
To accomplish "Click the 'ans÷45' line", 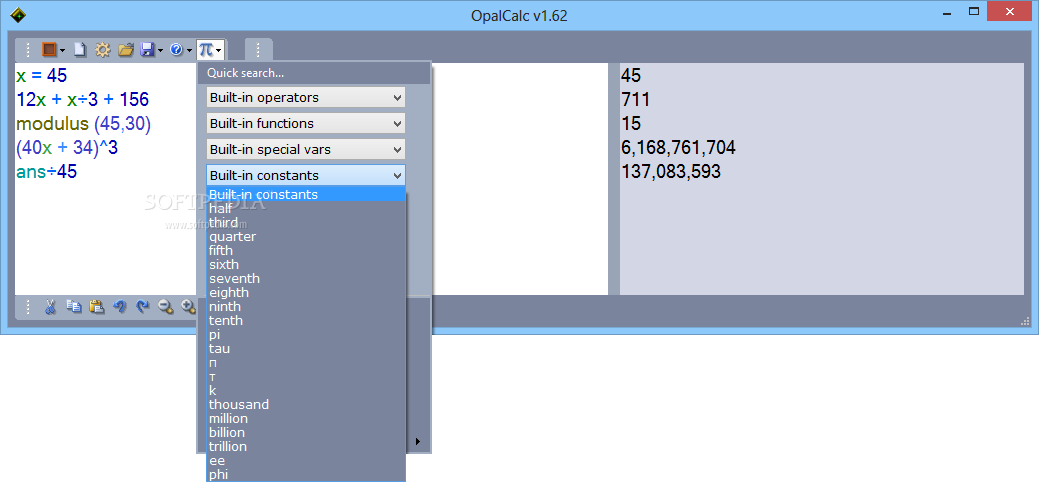I will point(46,172).
